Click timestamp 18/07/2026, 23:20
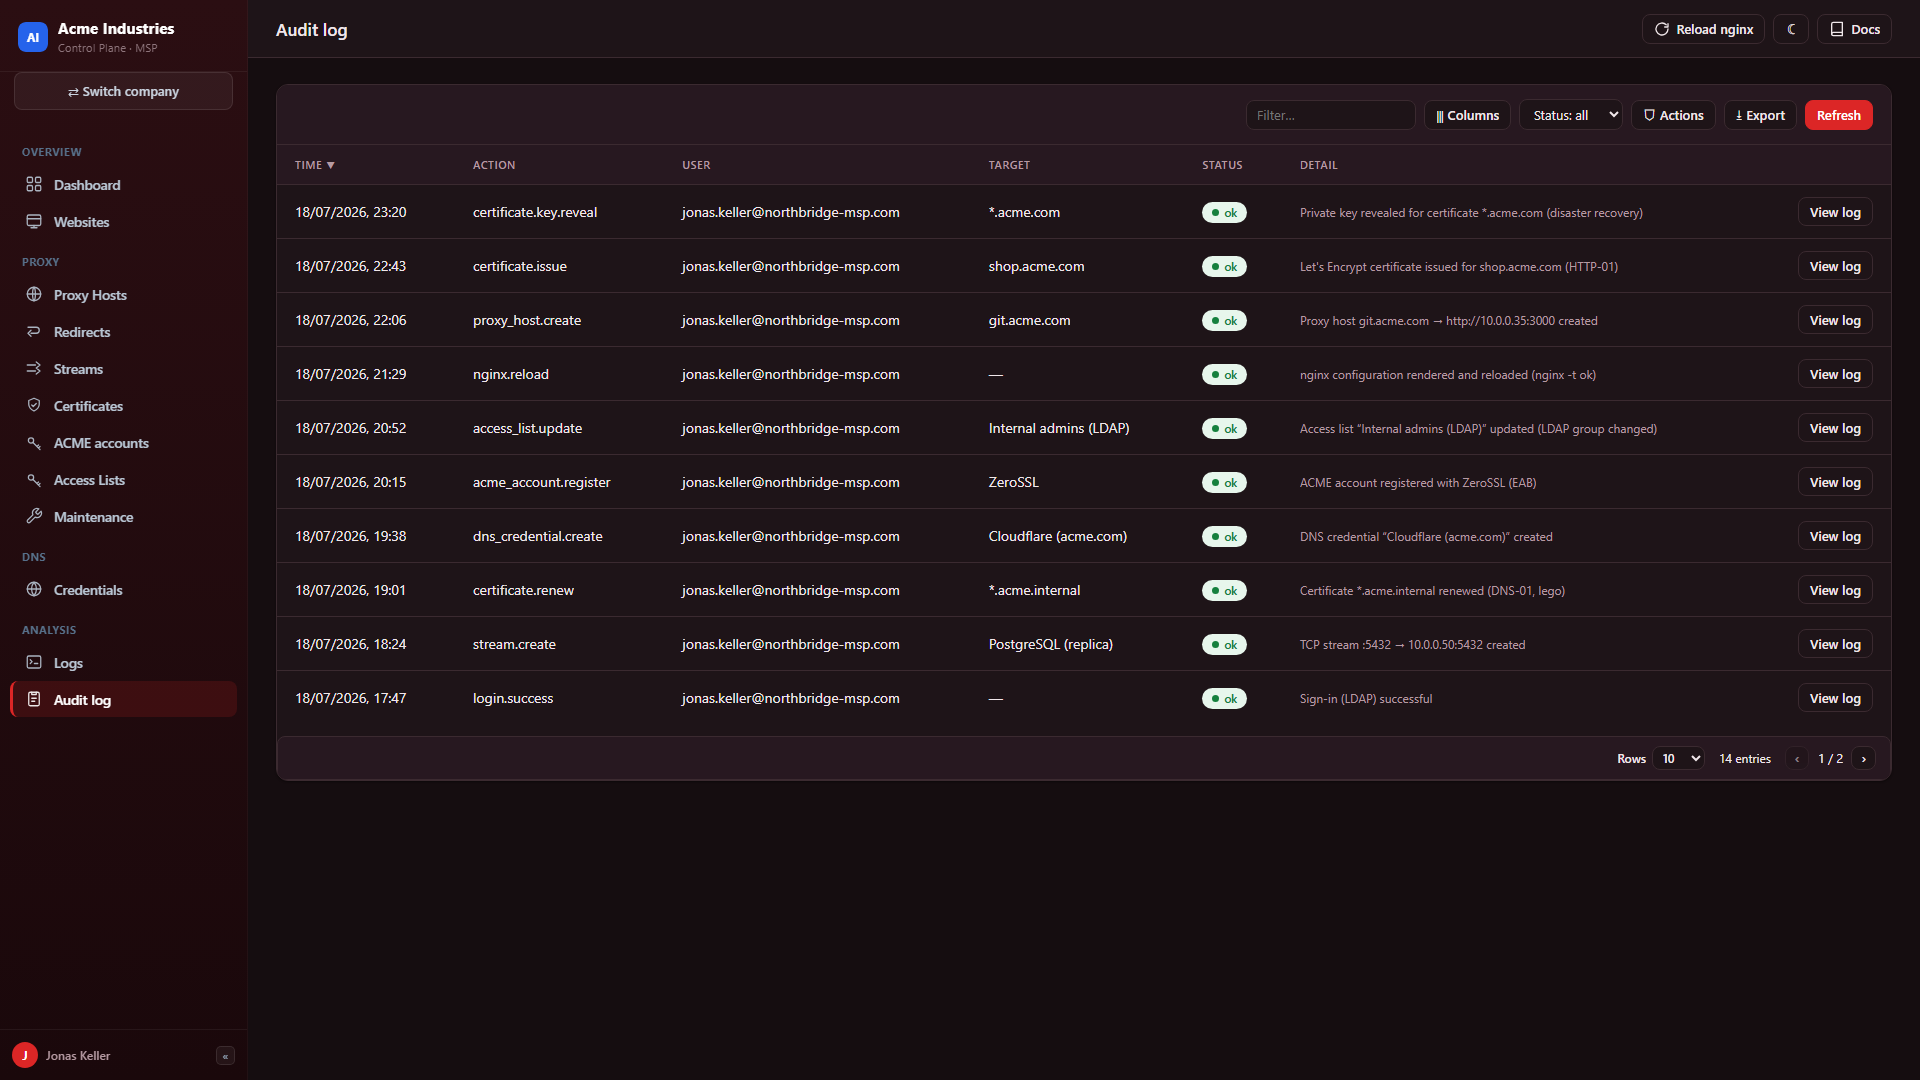This screenshot has width=1920, height=1080. pos(350,212)
